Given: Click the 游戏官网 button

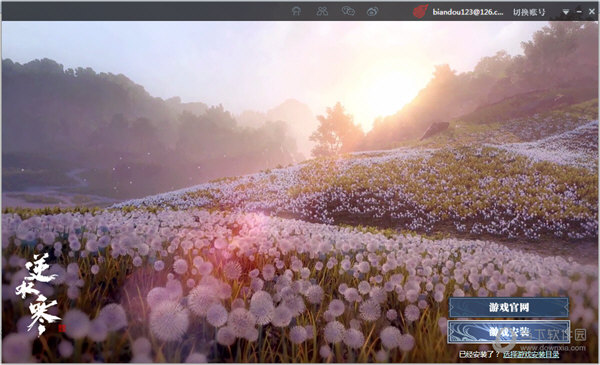Looking at the screenshot, I should (x=509, y=308).
